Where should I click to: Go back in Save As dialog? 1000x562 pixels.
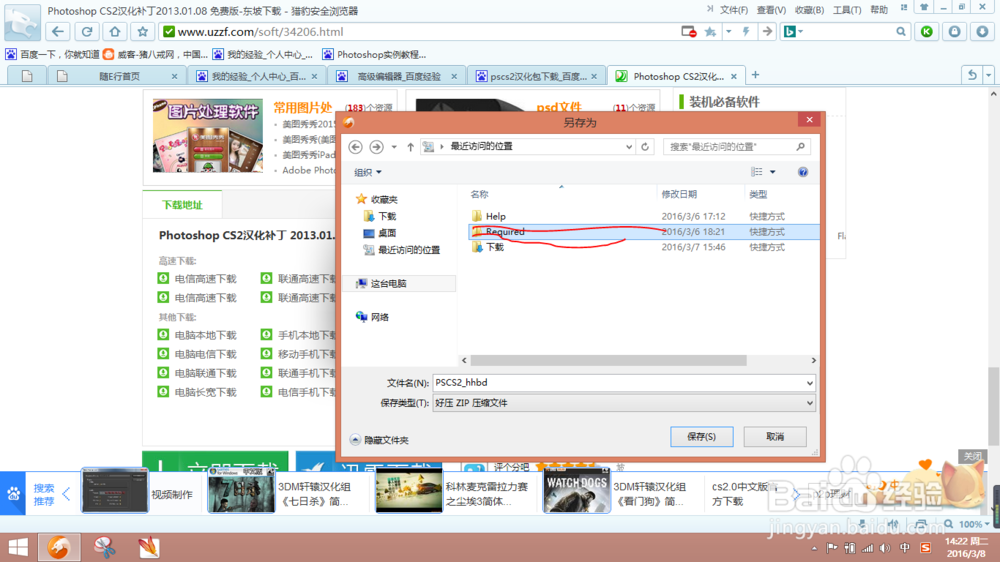pyautogui.click(x=356, y=147)
